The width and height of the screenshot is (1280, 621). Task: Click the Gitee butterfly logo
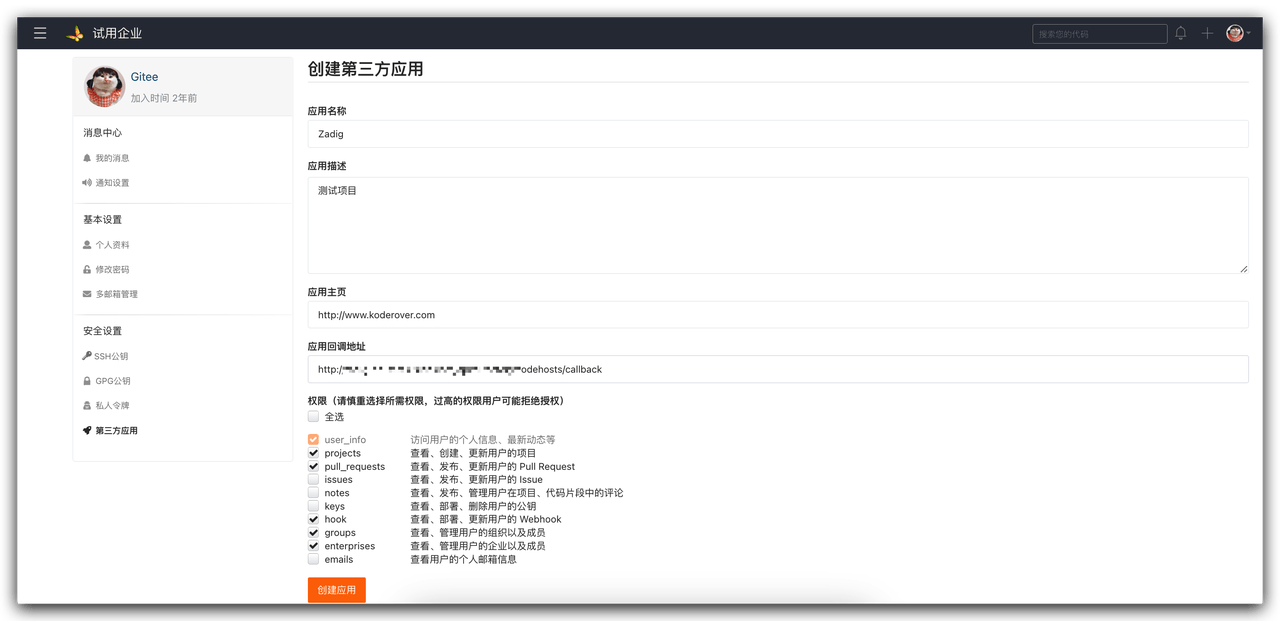(x=75, y=33)
